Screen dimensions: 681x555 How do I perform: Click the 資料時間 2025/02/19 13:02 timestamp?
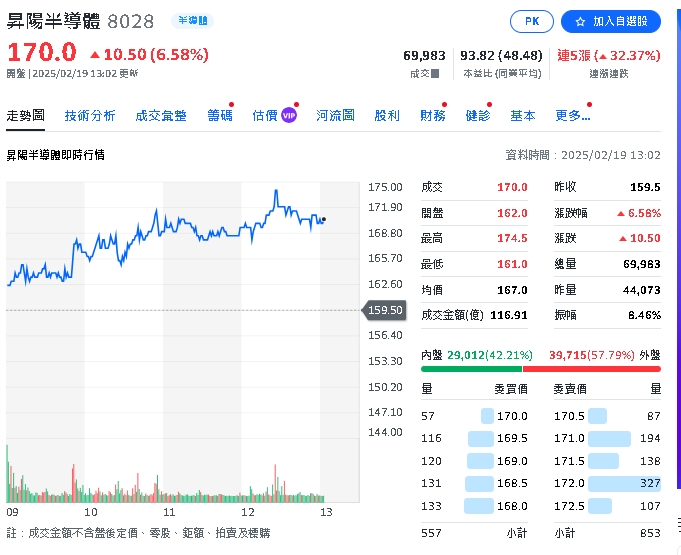583,155
